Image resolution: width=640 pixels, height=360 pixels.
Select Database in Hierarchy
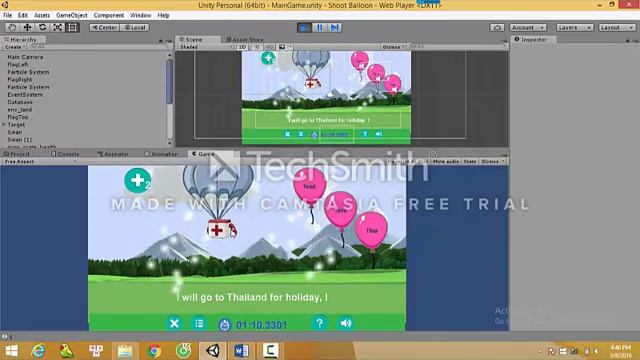[x=20, y=102]
